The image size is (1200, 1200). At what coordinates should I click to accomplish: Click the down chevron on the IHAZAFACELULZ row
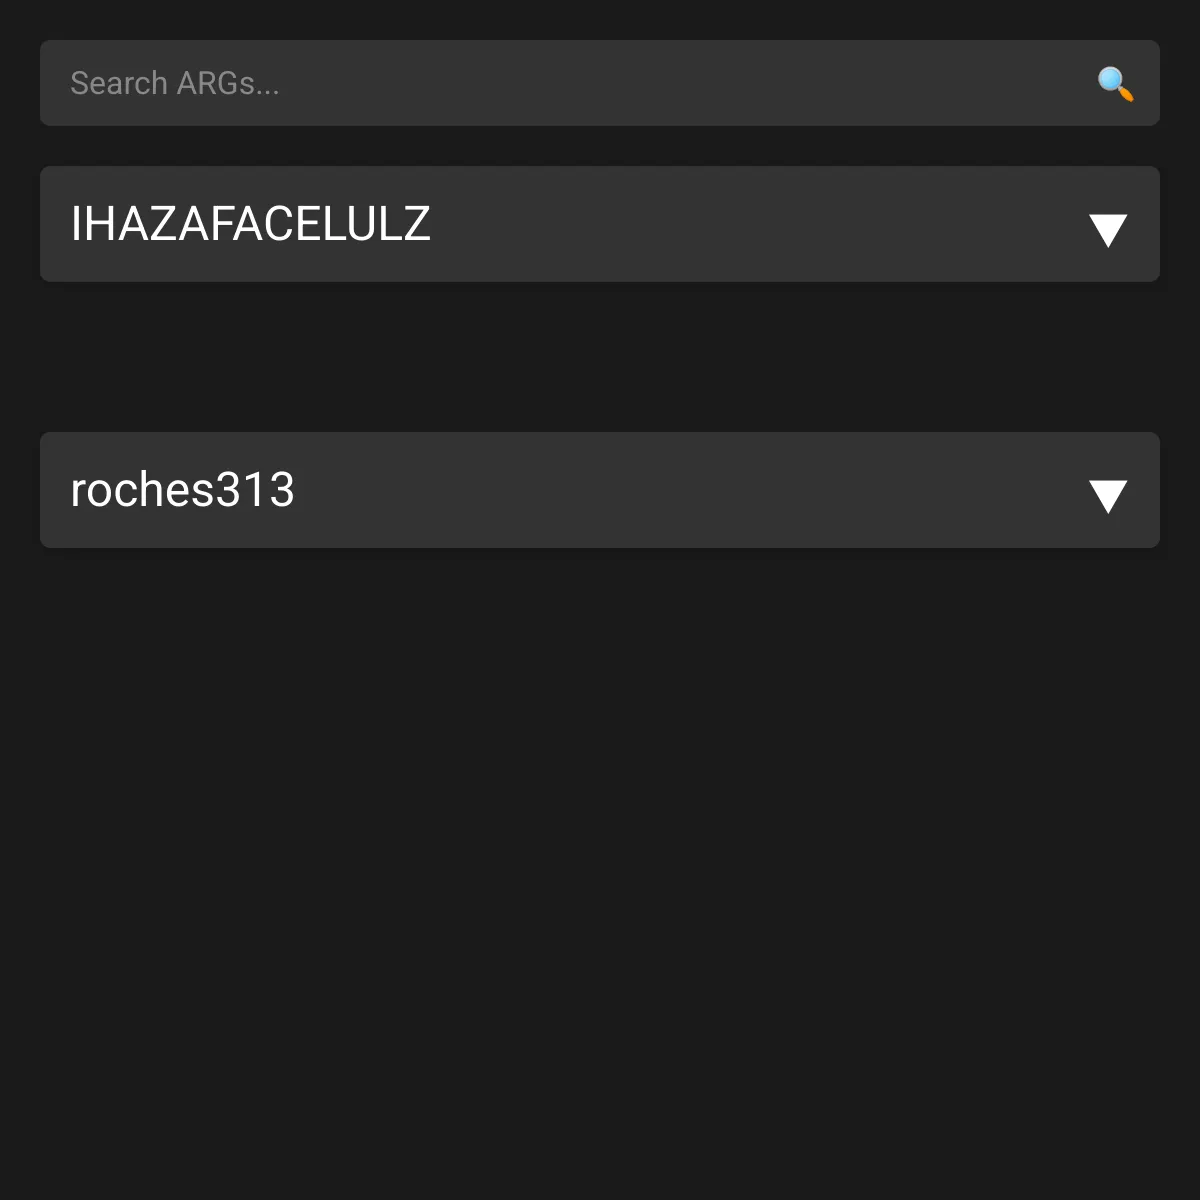[1108, 229]
